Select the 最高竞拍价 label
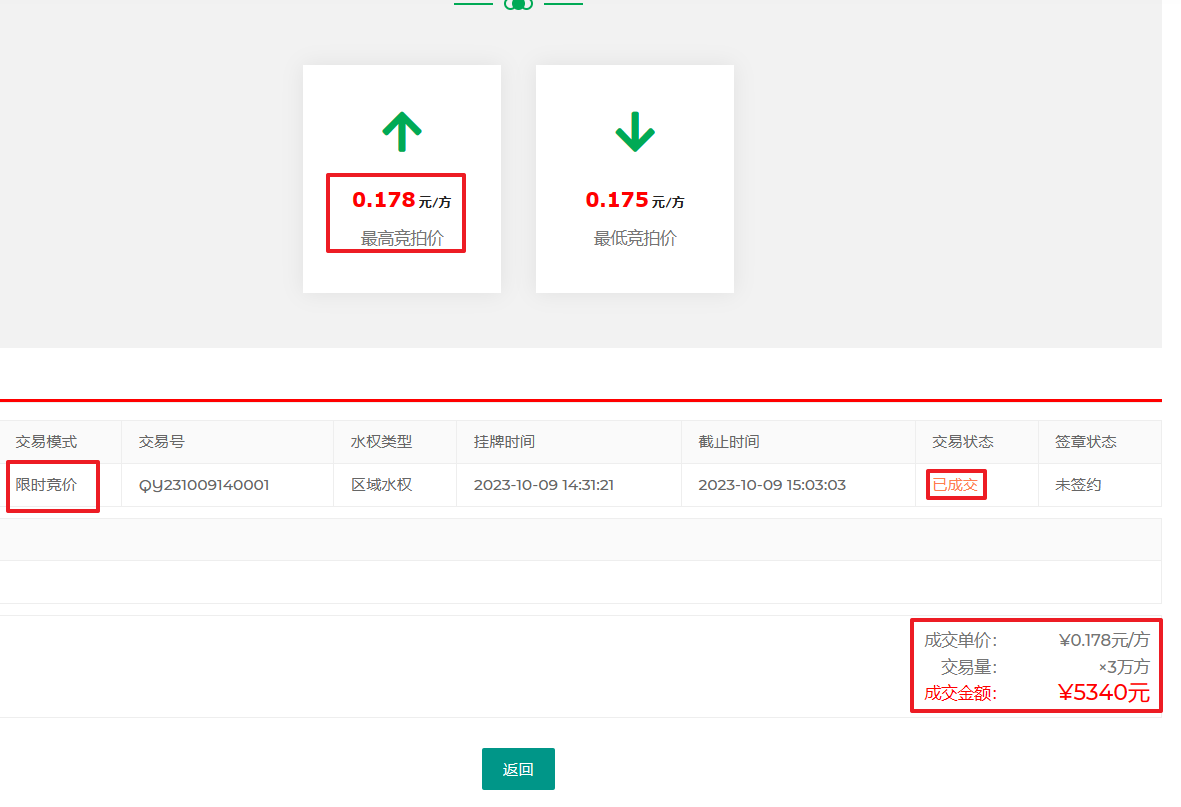The height and width of the screenshot is (807, 1181). click(402, 239)
